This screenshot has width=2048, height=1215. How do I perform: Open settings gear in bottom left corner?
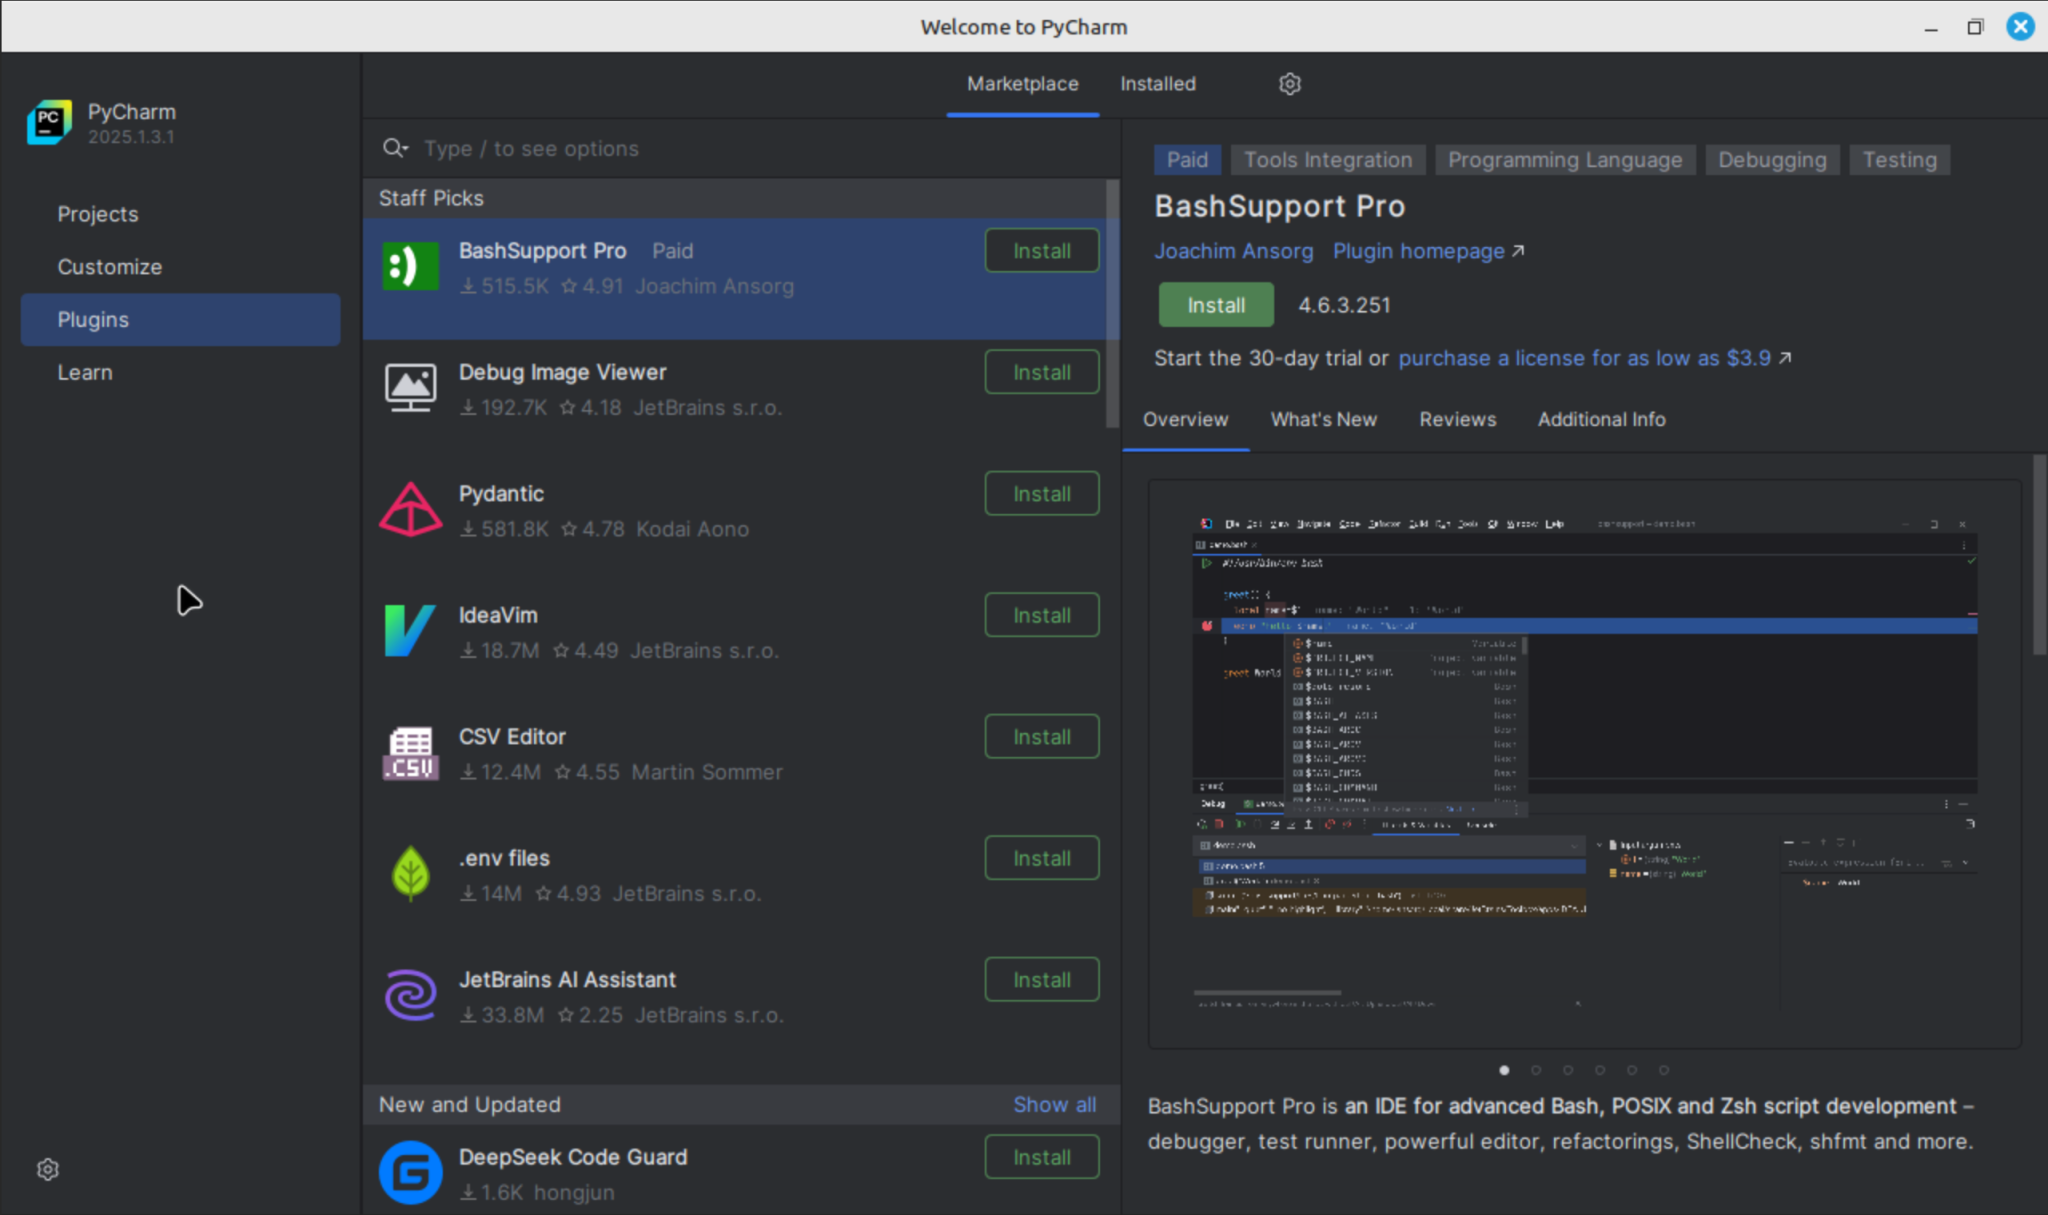47,1168
